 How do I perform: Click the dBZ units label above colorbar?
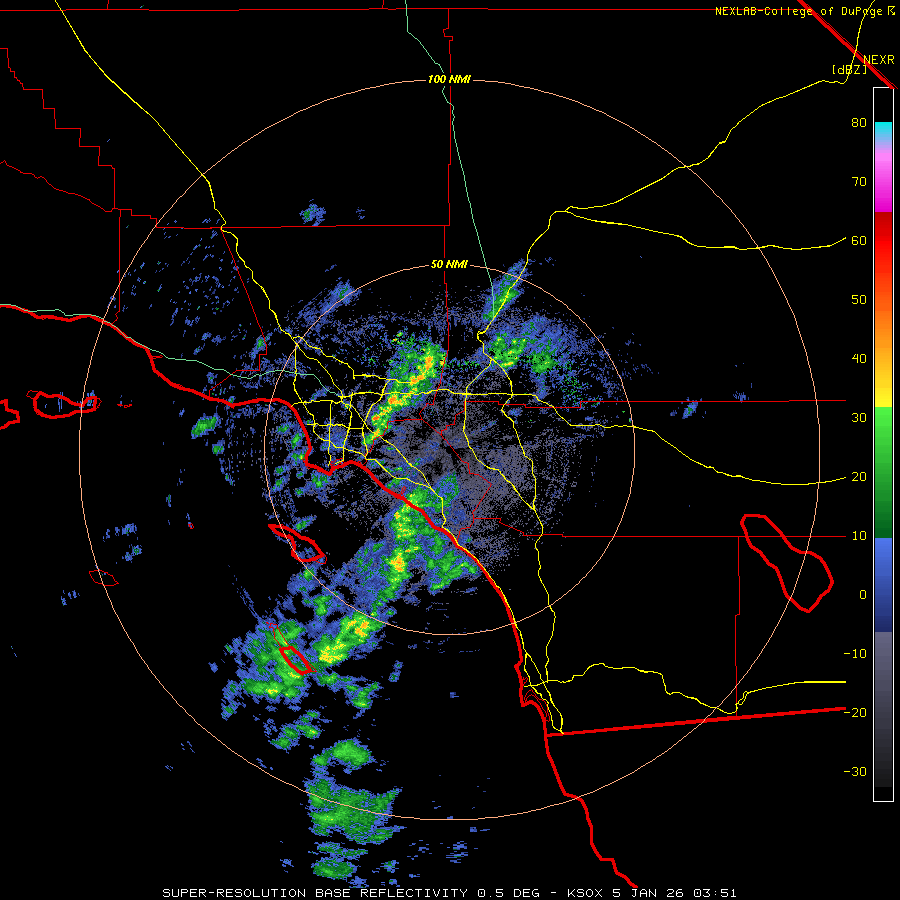849,69
